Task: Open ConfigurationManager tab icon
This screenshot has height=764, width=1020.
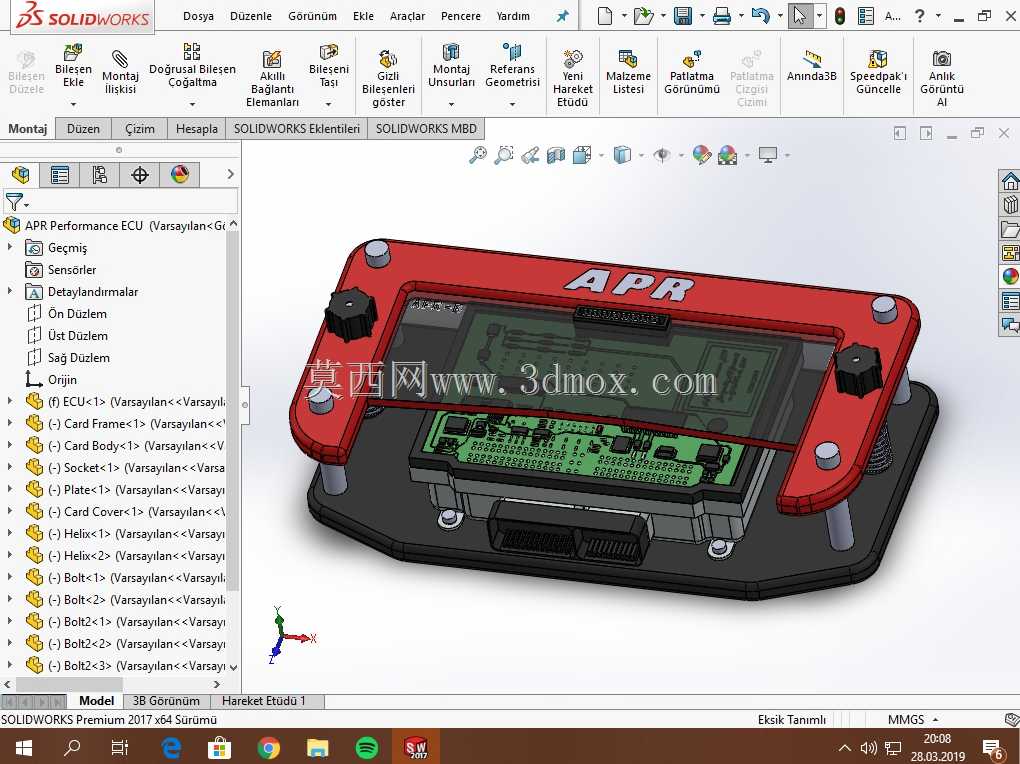Action: pos(99,174)
